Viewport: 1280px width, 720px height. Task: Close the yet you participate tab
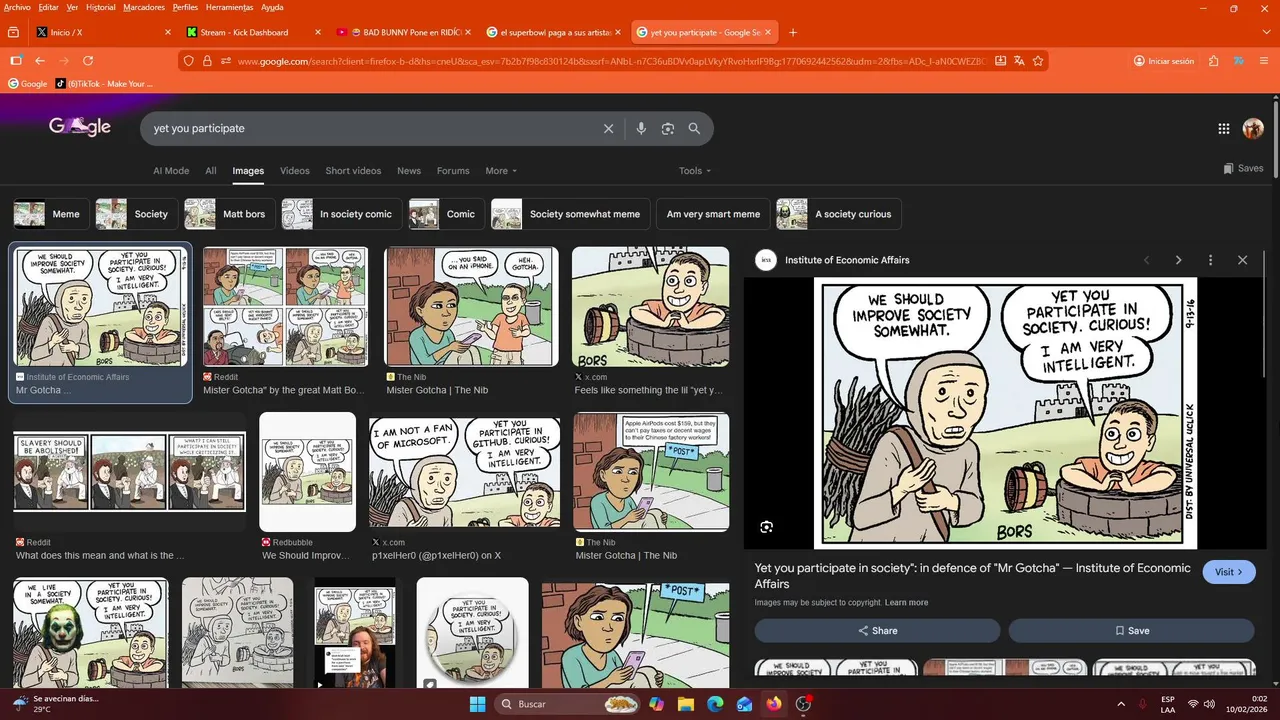768,32
